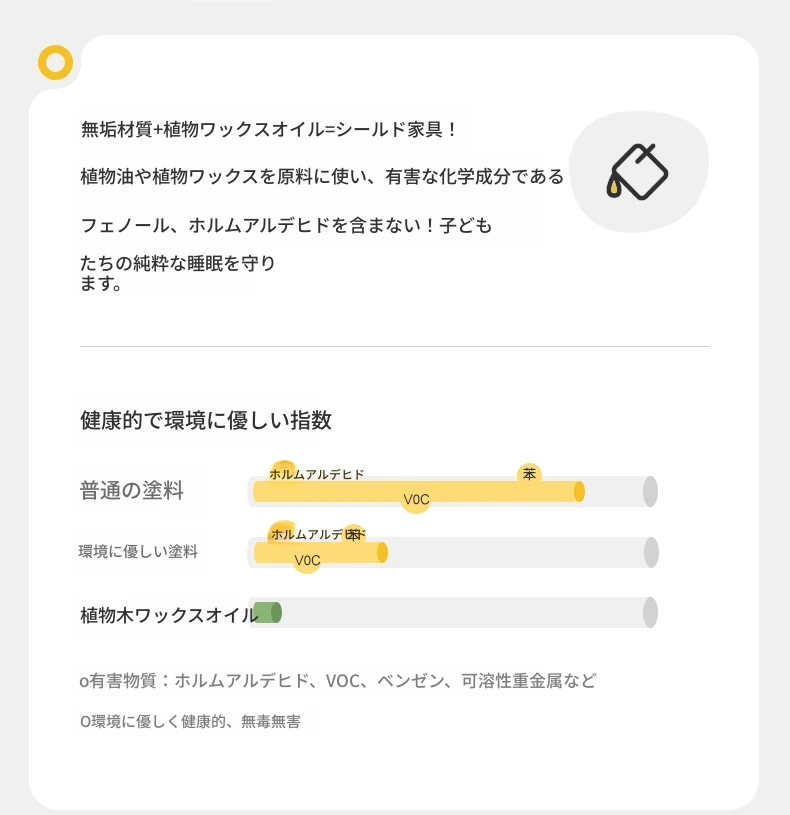The image size is (790, 815).
Task: Click the text フェノール、ホルムアルデヒドを含まない
Action: (257, 226)
